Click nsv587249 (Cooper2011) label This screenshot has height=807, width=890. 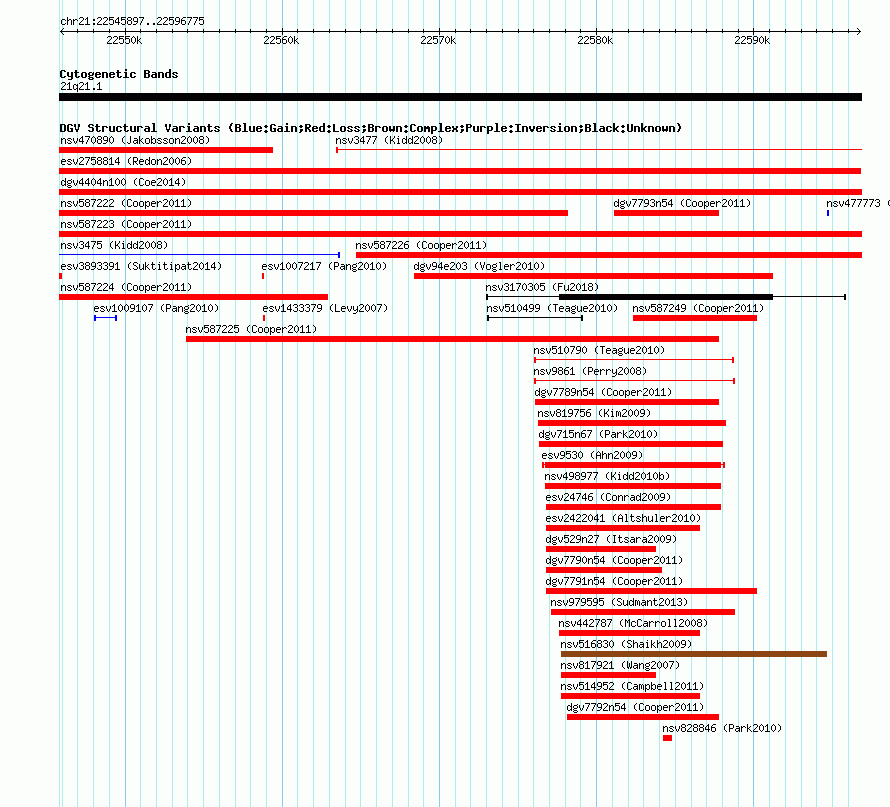[x=698, y=308]
